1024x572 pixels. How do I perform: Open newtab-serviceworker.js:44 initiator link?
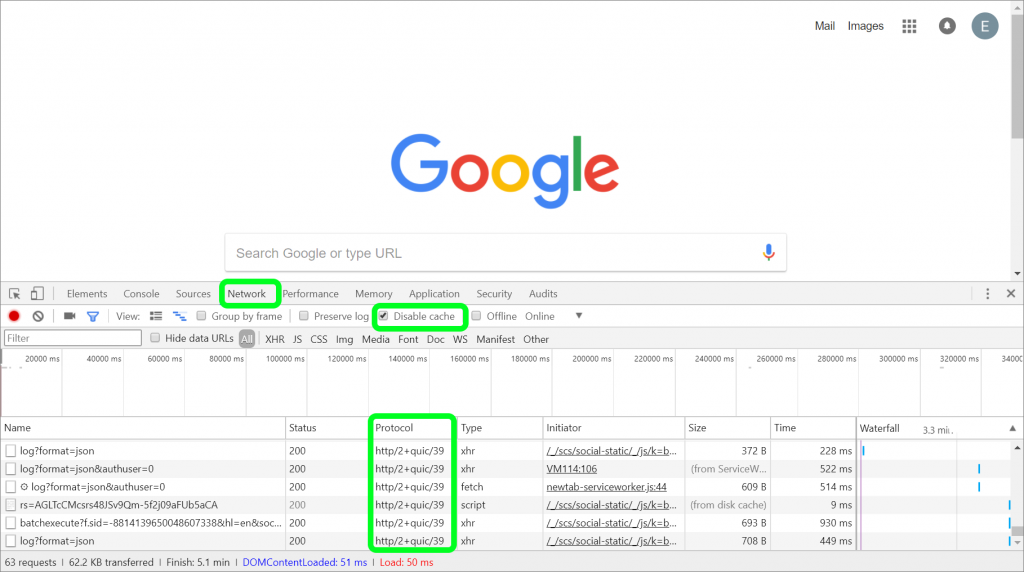(x=606, y=487)
